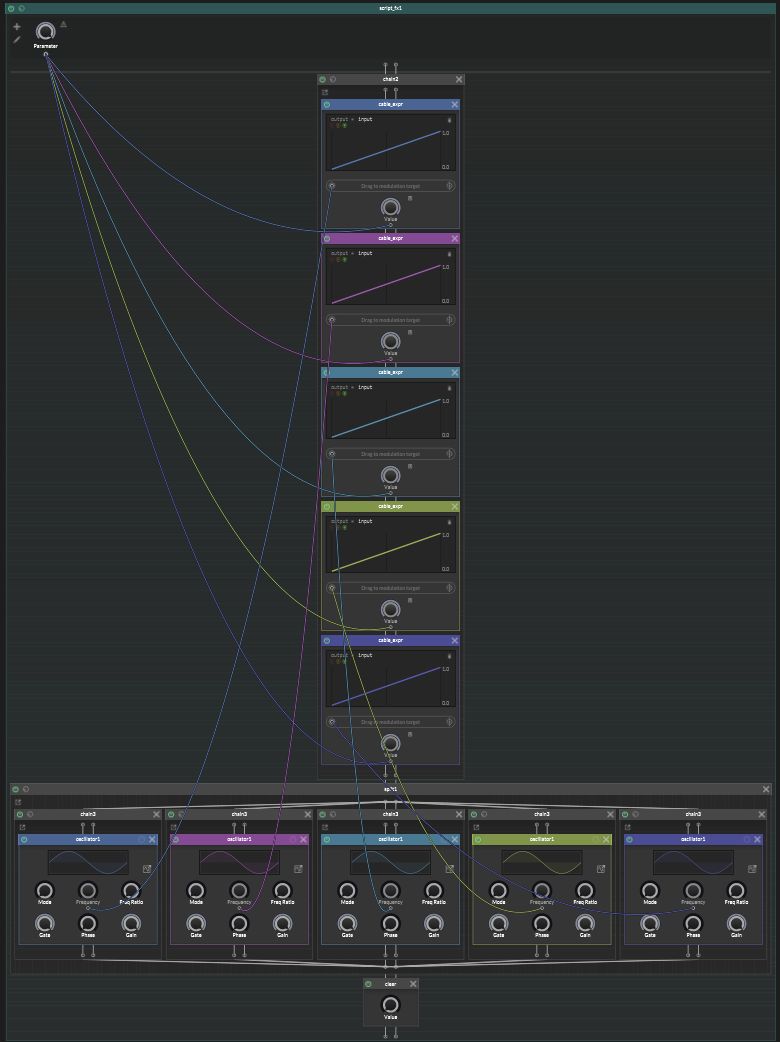
Task: Click Gate knob on green oscillator1
Action: click(498, 923)
